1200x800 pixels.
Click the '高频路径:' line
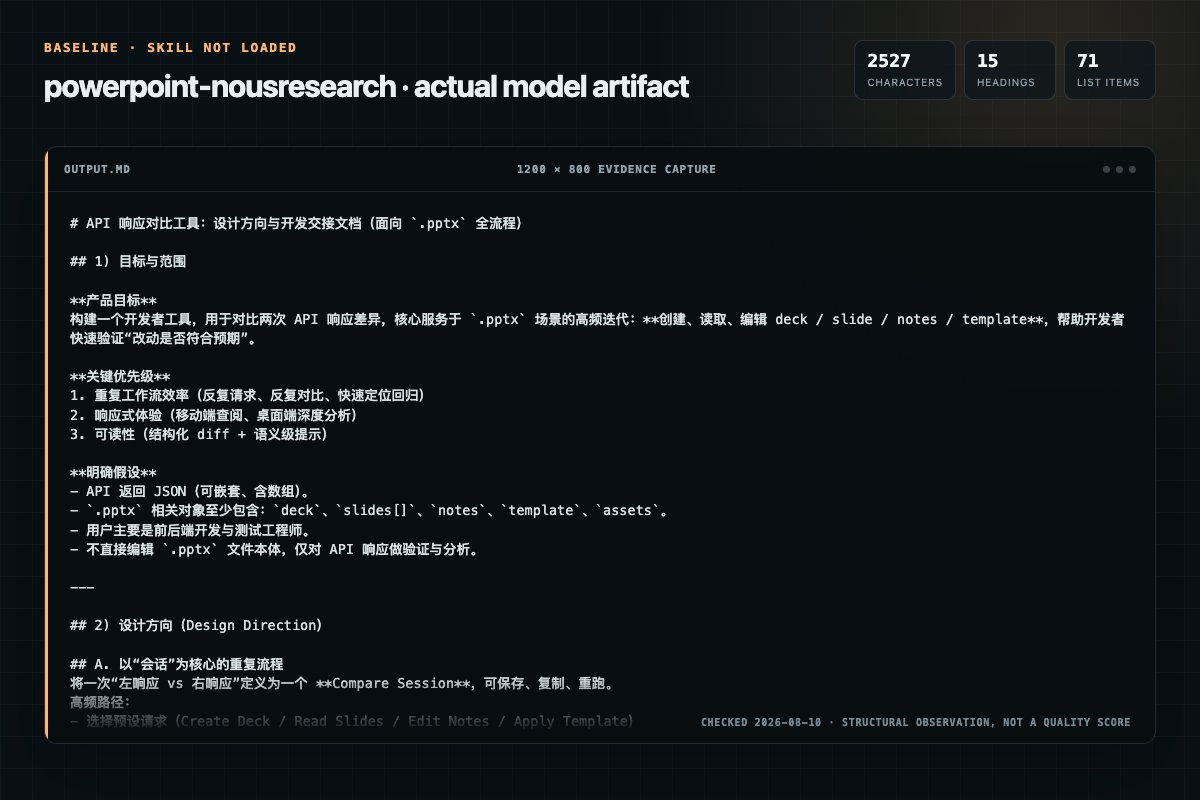coord(101,703)
